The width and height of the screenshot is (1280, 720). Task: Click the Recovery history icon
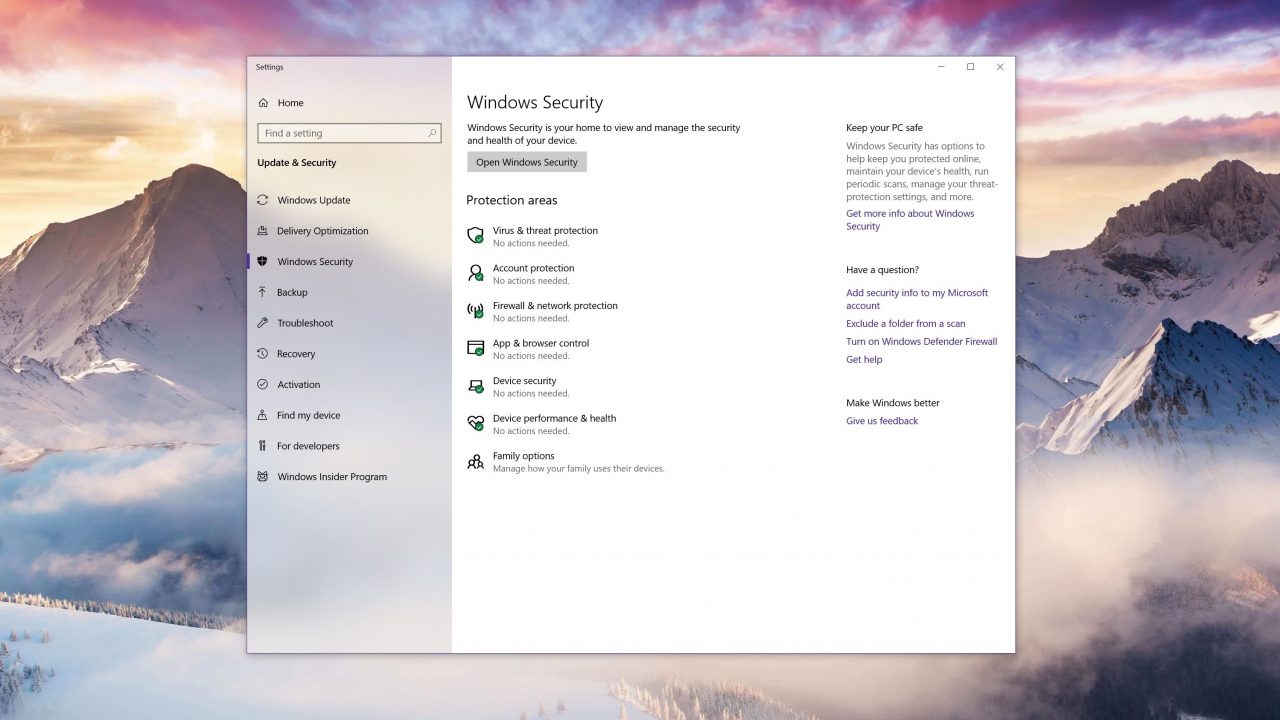tap(263, 354)
